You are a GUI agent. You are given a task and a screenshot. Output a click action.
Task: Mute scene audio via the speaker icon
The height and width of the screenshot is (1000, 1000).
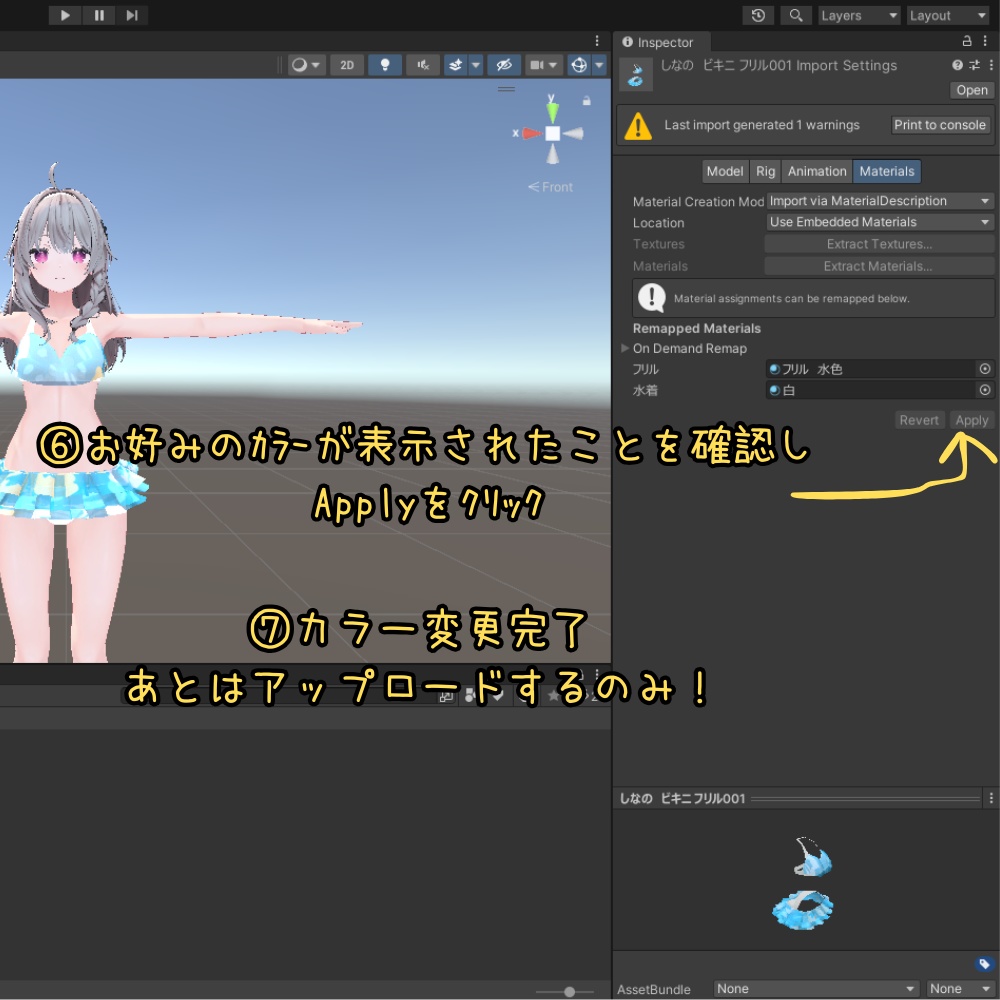(x=422, y=65)
